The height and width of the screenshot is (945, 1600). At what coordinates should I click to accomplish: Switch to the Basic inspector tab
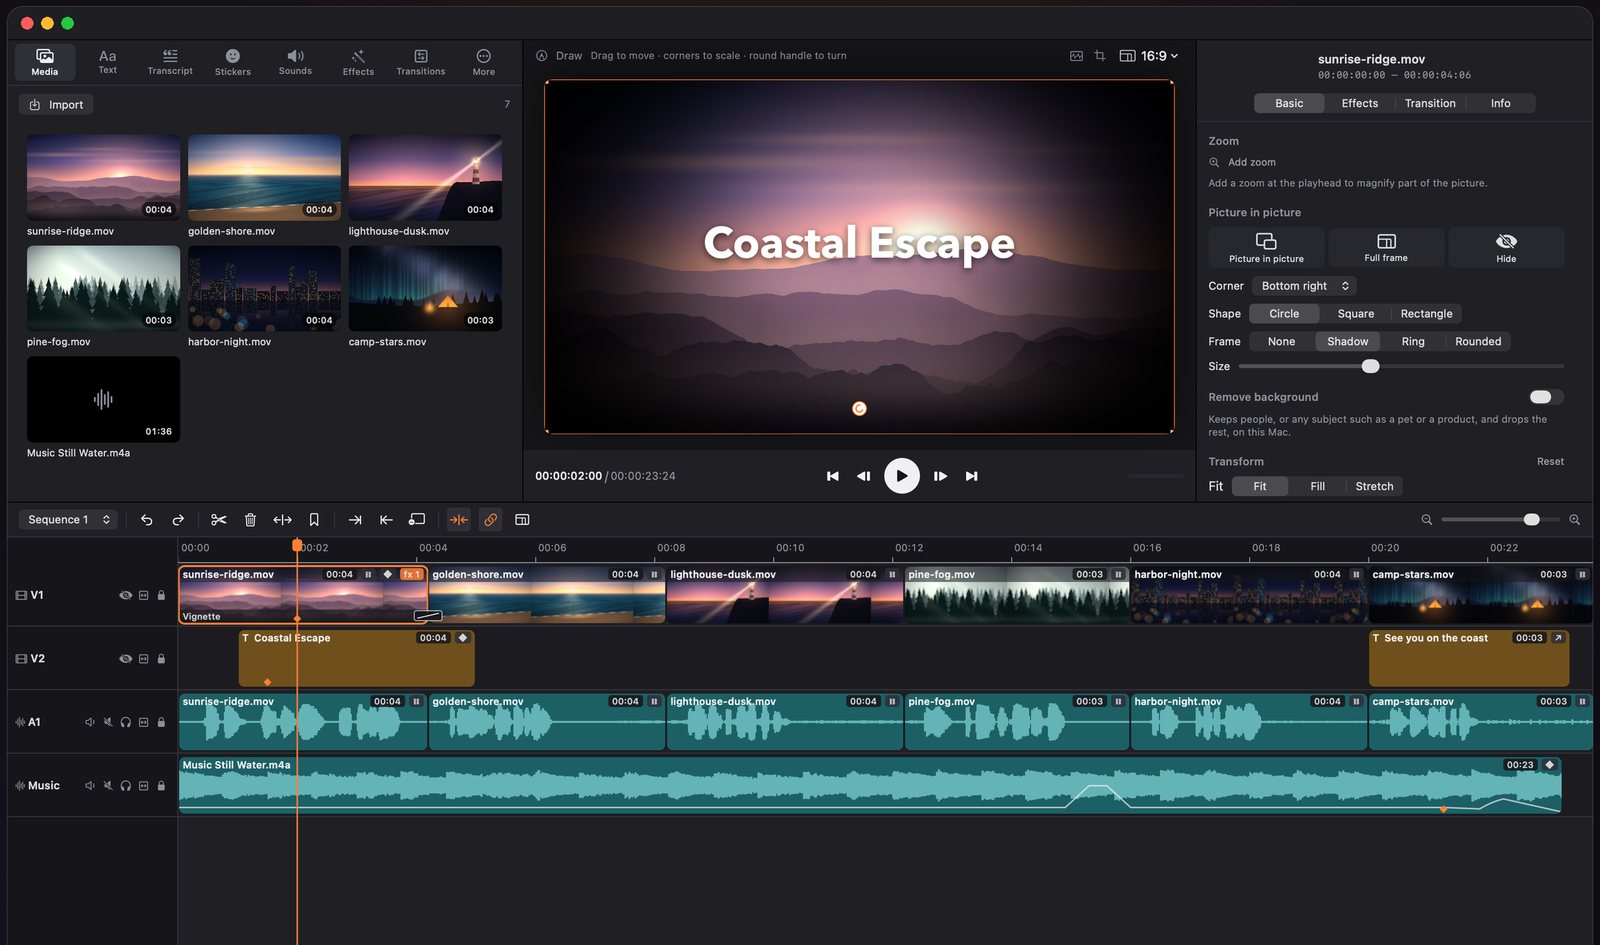1289,103
